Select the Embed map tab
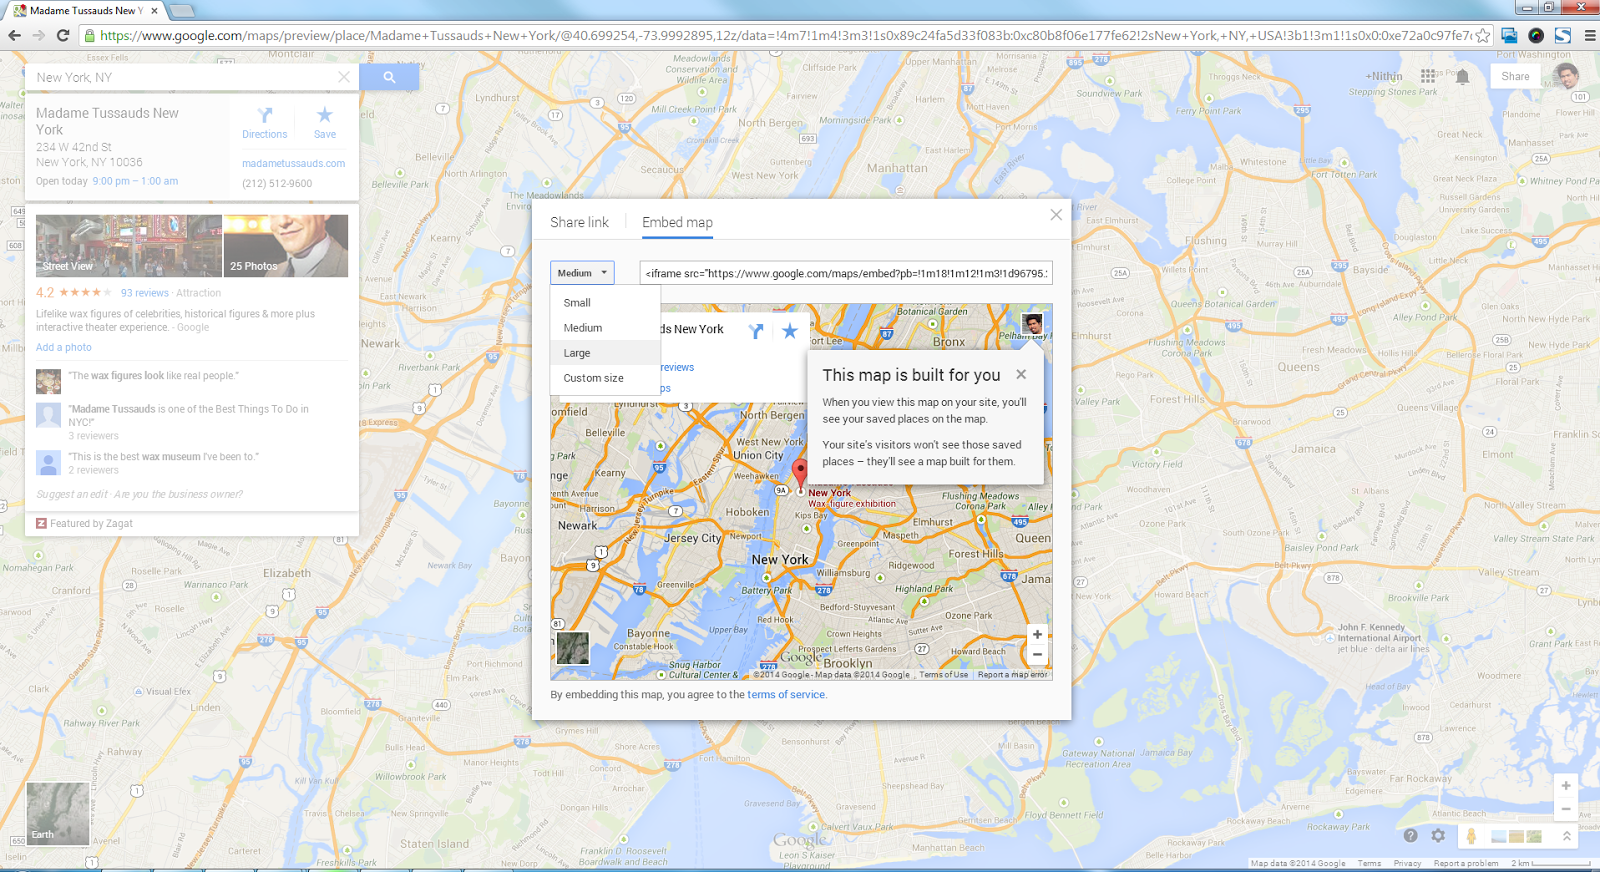The width and height of the screenshot is (1600, 872). (x=677, y=222)
